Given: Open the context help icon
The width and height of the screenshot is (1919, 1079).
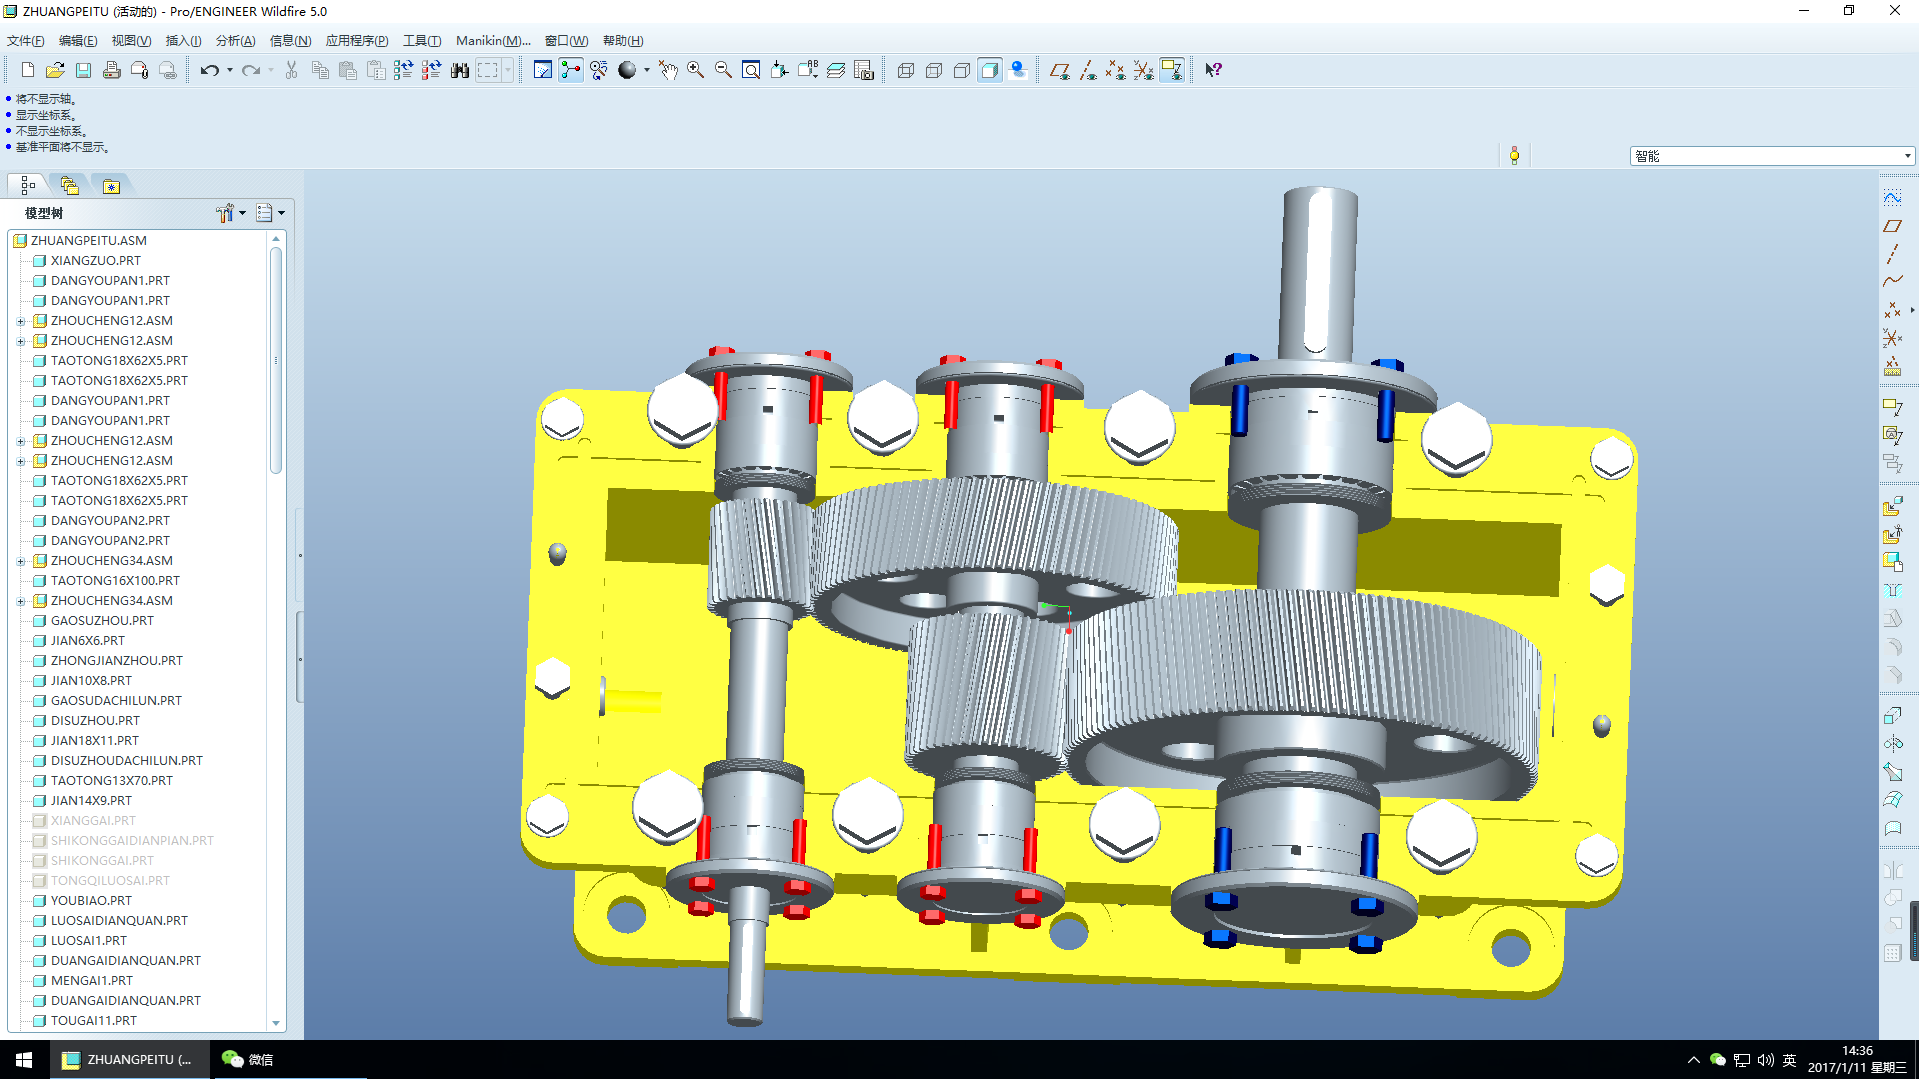Looking at the screenshot, I should coord(1213,70).
